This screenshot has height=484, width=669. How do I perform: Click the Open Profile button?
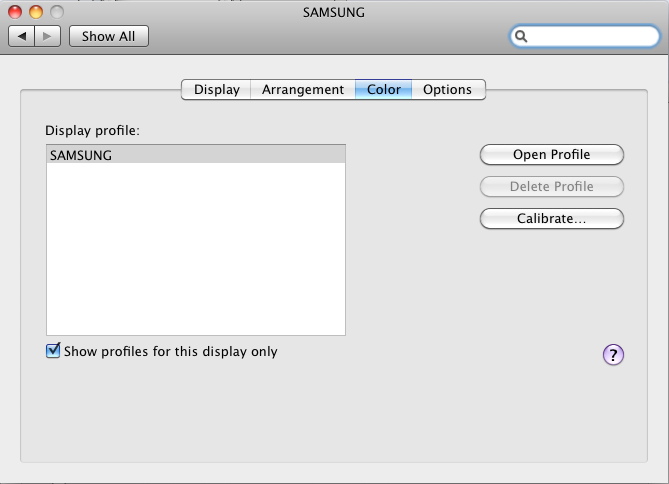(551, 154)
